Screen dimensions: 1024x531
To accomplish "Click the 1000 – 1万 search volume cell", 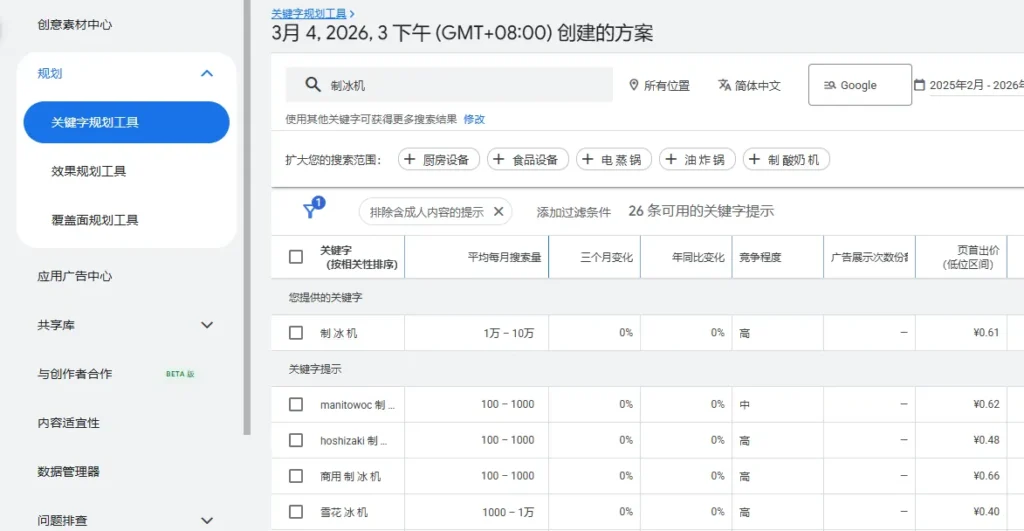I will click(x=508, y=512).
